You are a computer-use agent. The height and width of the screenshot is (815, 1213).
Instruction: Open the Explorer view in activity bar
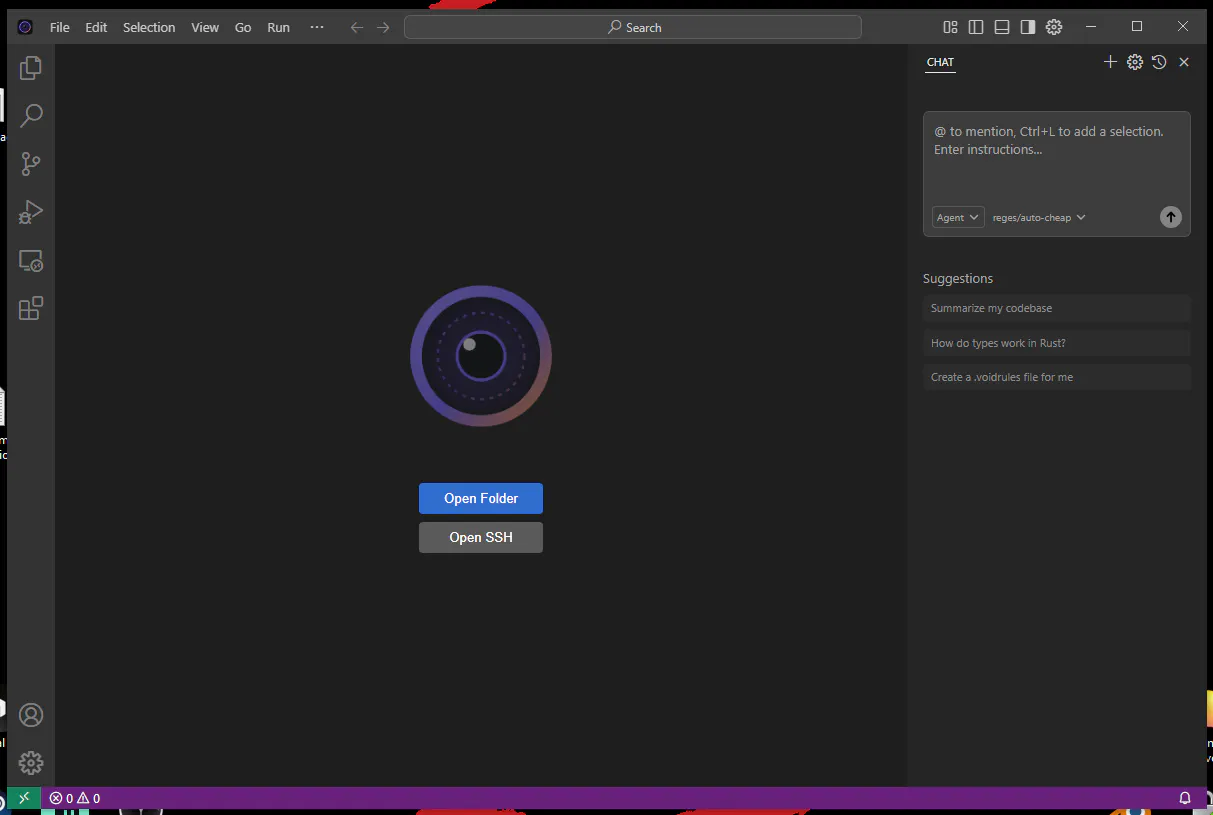click(31, 68)
